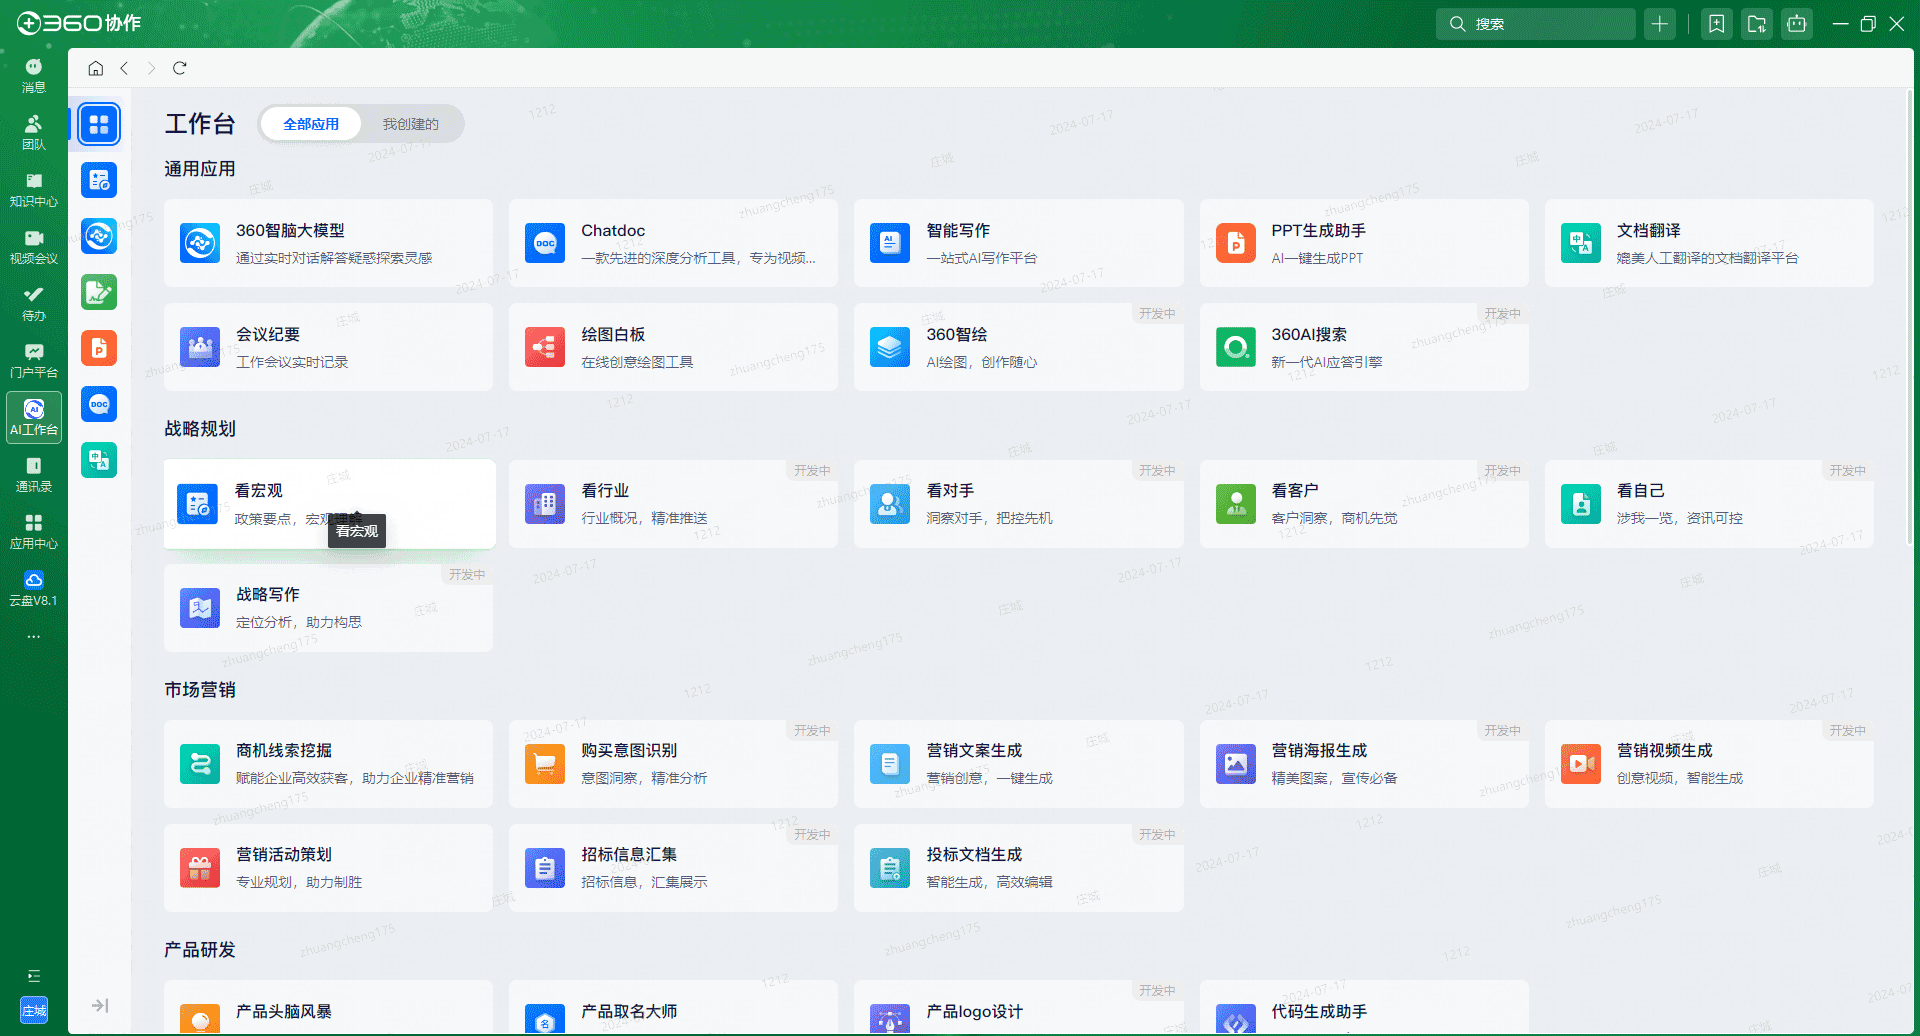Open the user avatar 庄城
The height and width of the screenshot is (1036, 1920).
[x=34, y=1010]
